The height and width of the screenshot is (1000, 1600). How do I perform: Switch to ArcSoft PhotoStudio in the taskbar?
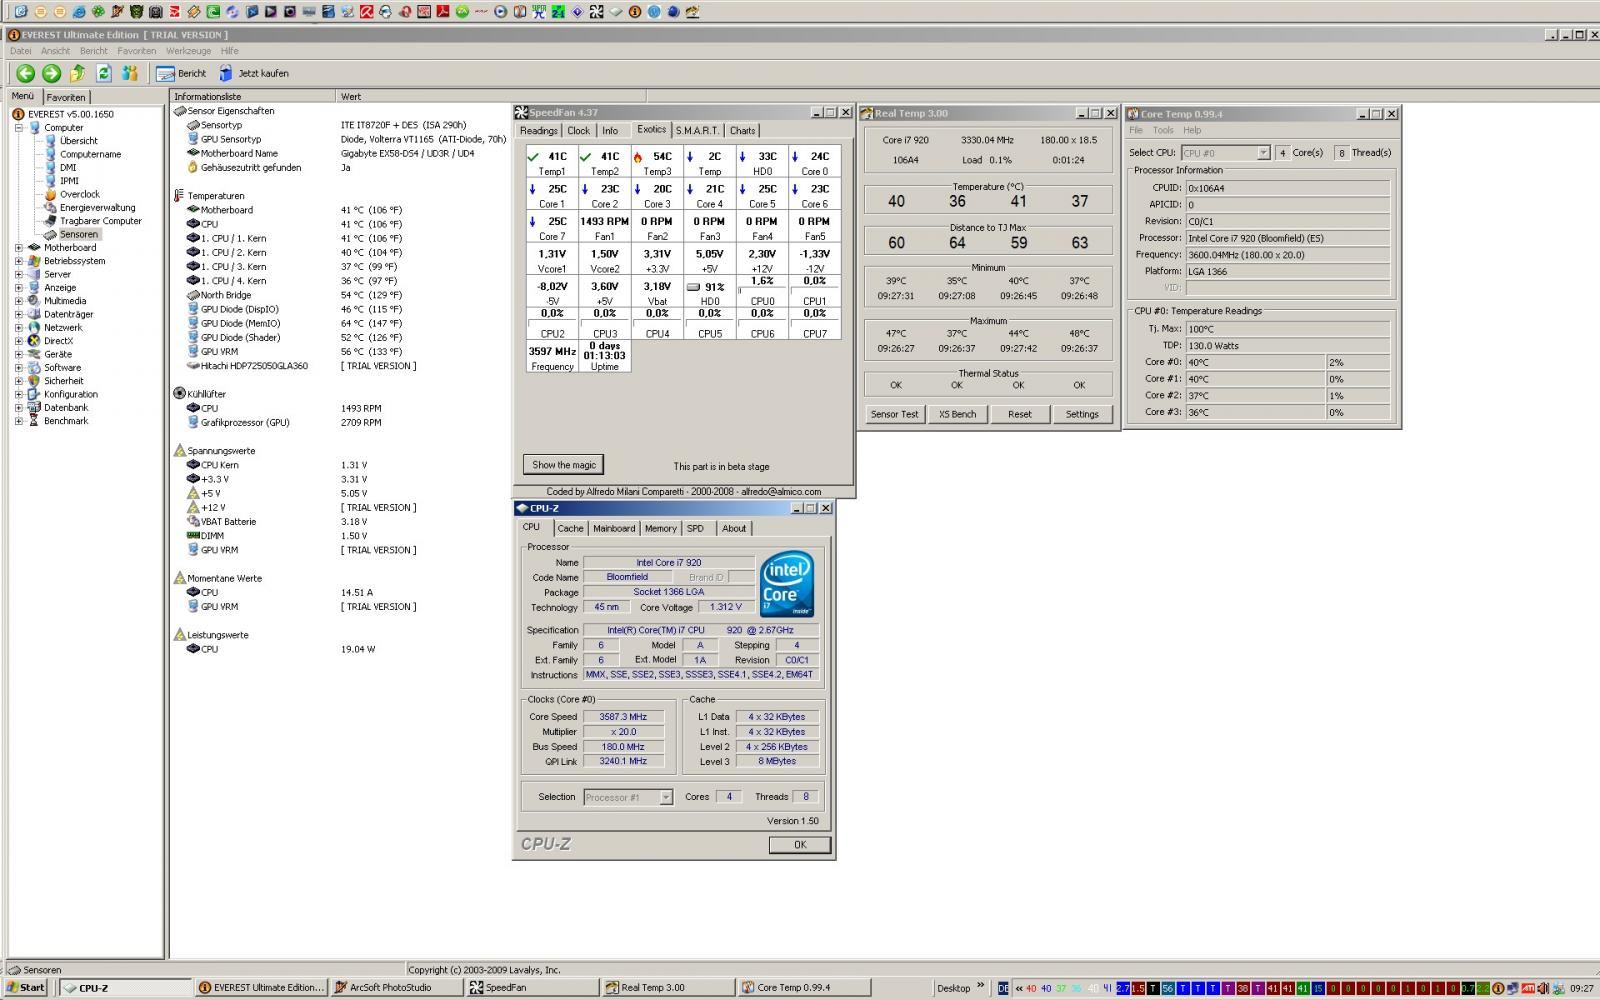(x=397, y=988)
